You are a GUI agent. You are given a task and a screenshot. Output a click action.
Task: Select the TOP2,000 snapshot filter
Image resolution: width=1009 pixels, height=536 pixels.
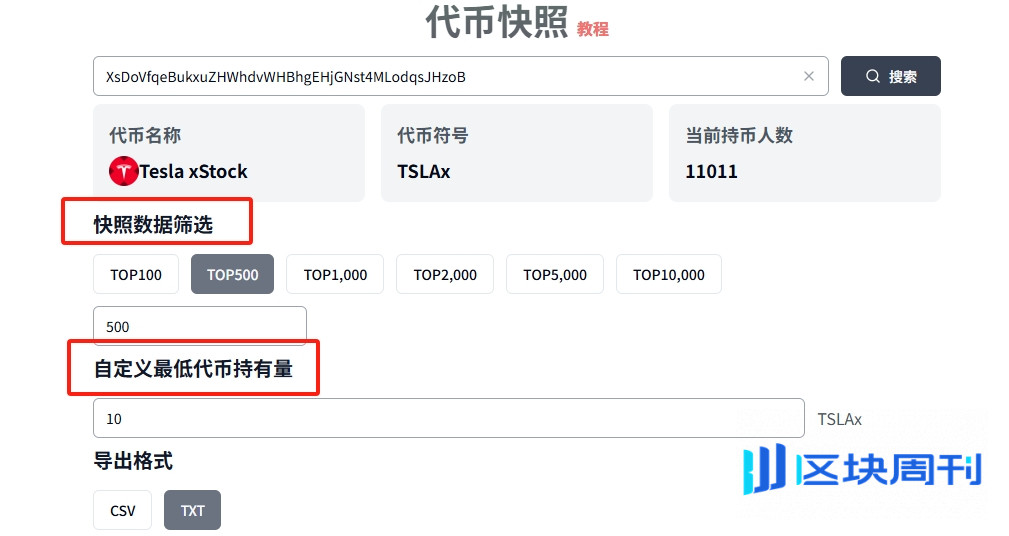(x=445, y=274)
